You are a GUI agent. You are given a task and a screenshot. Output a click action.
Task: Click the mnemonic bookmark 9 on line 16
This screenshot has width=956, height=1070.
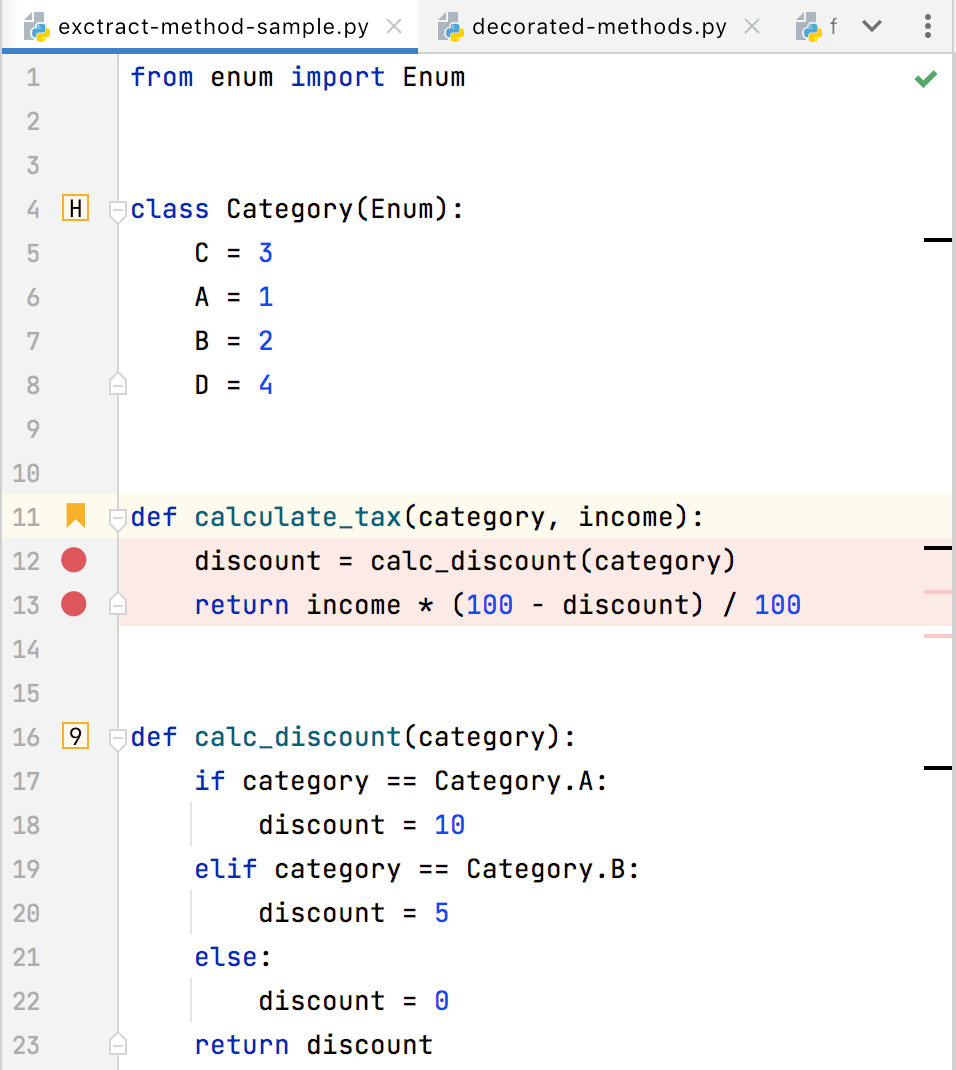[x=76, y=736]
